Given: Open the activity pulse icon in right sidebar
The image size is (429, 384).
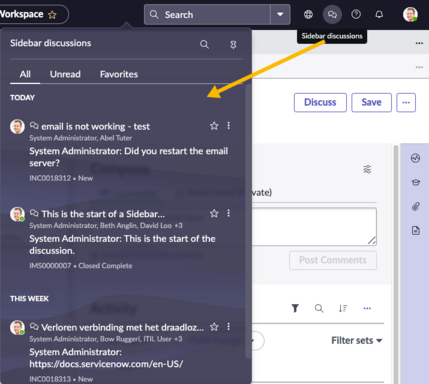Looking at the screenshot, I should click(415, 158).
